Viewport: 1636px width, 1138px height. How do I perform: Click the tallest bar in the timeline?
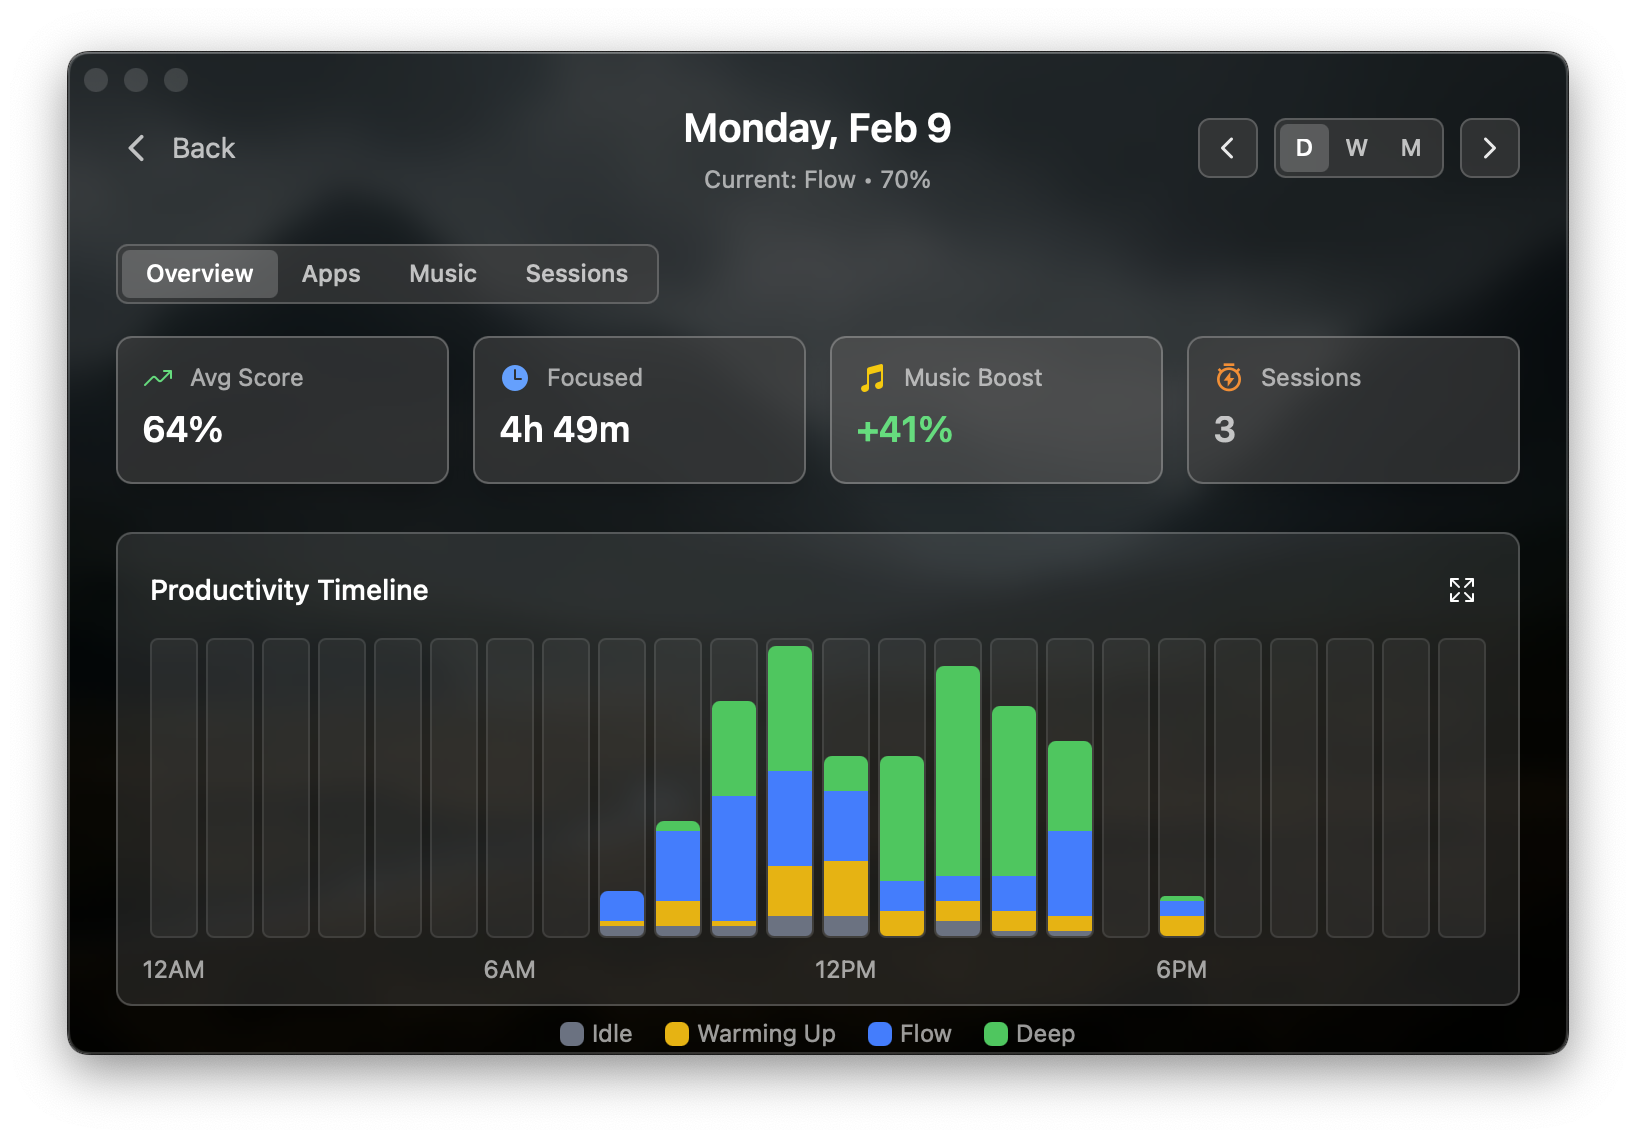pyautogui.click(x=789, y=790)
